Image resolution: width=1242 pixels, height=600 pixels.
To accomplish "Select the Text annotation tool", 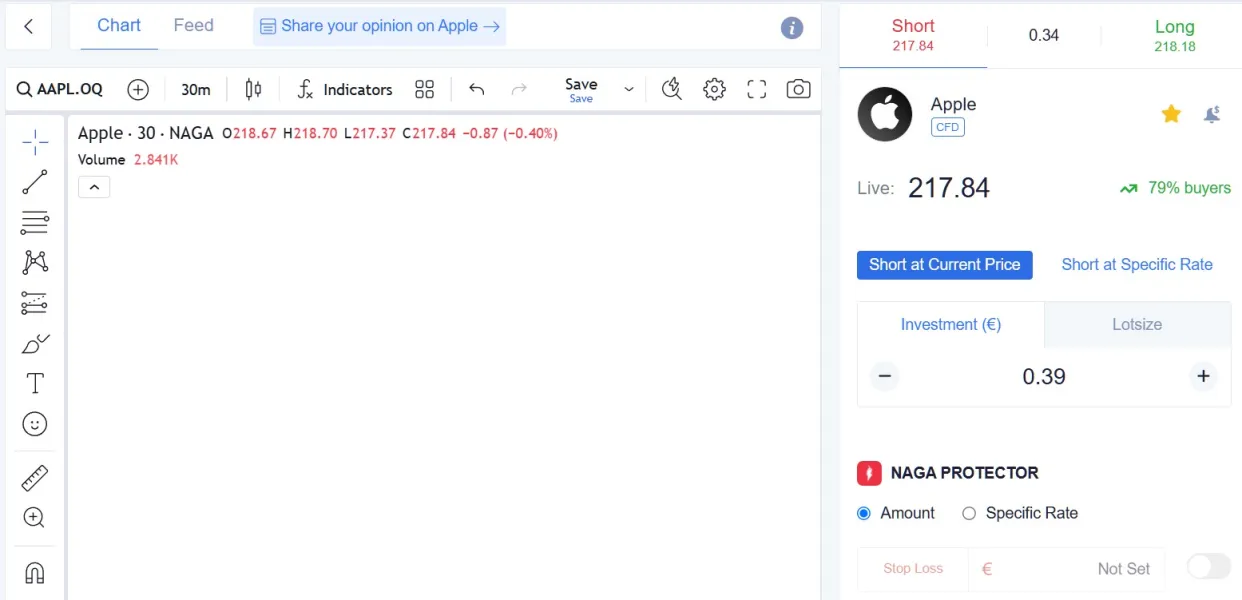I will coord(35,383).
